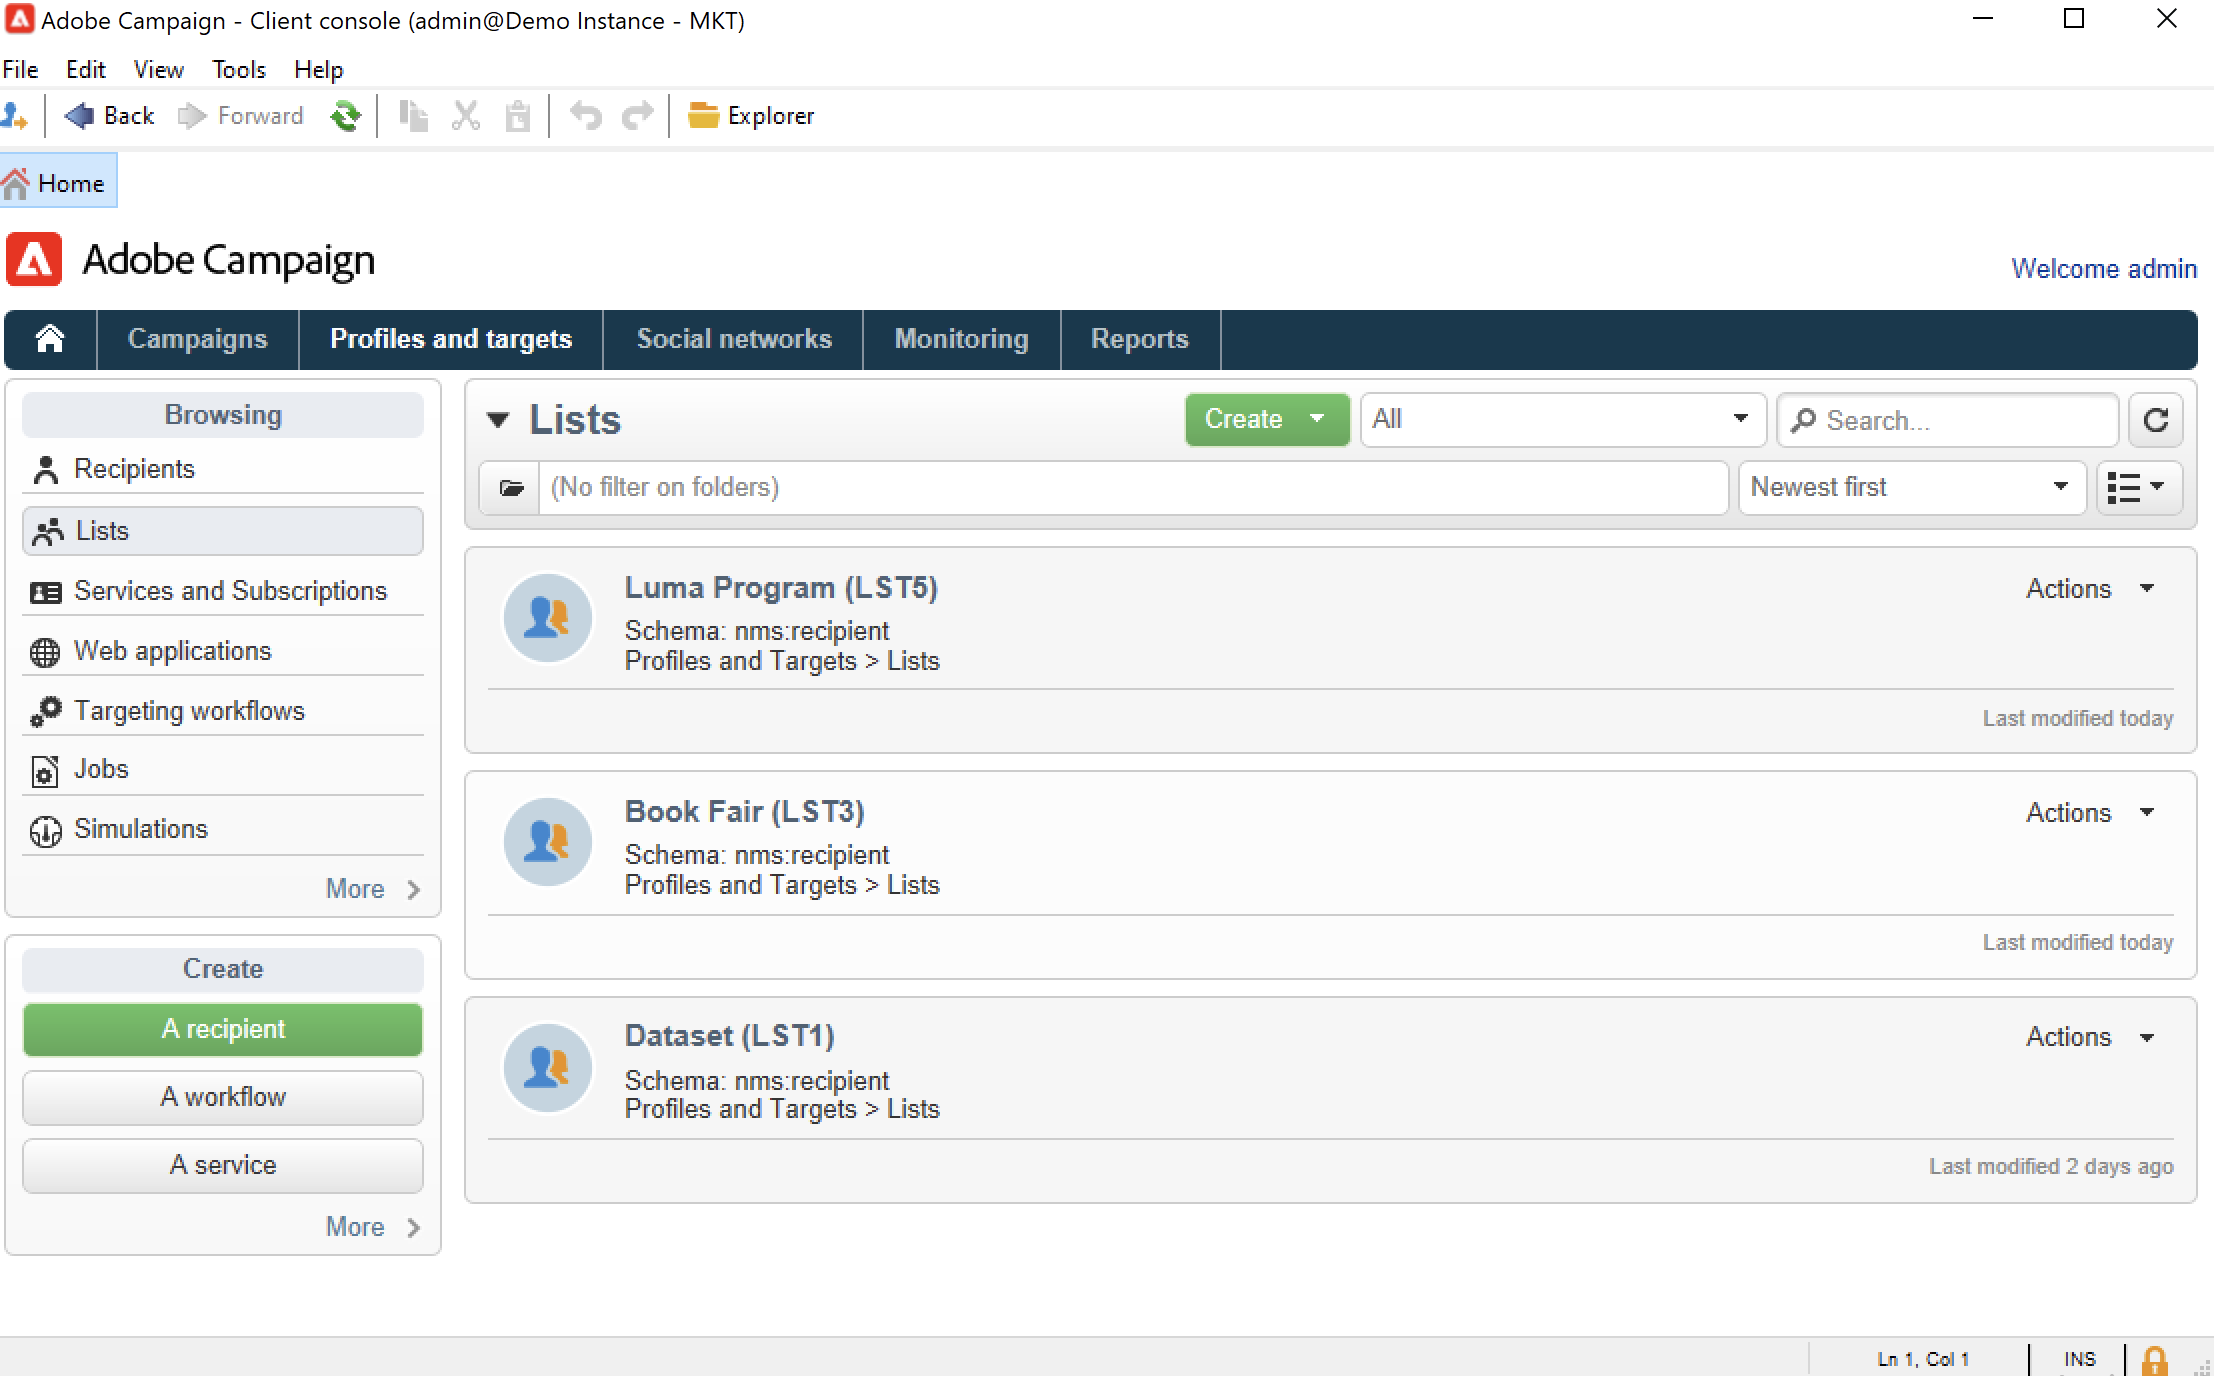
Task: Open the Explorer folder icon
Action: click(703, 116)
